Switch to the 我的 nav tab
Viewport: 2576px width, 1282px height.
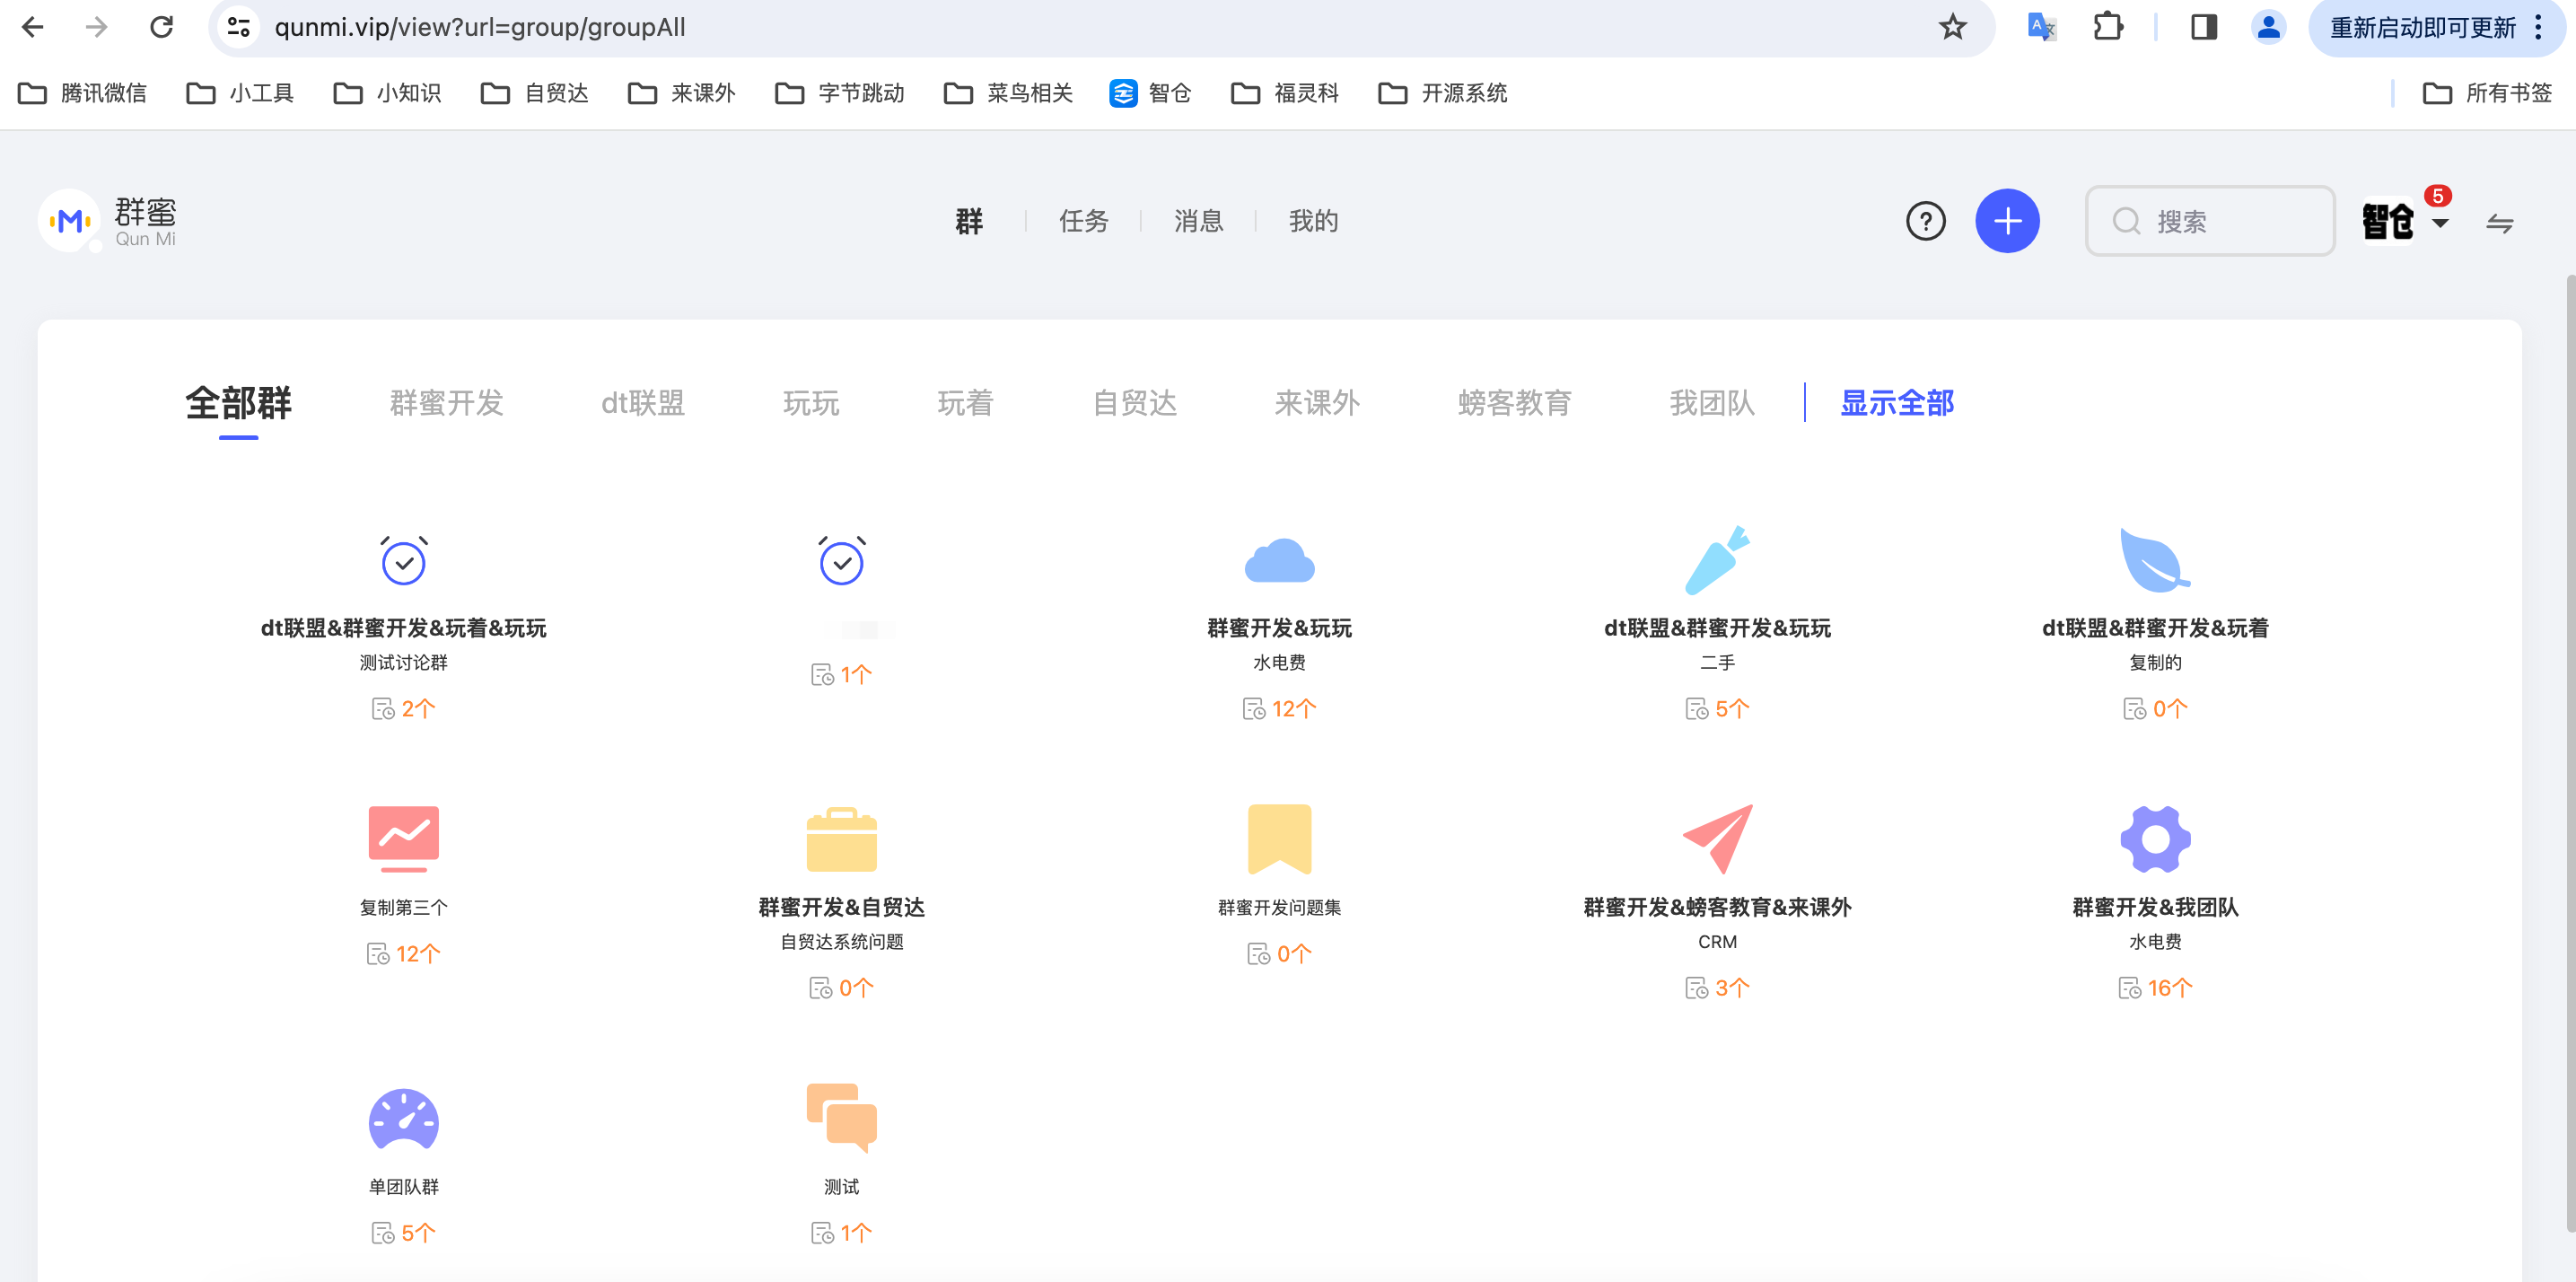[x=1313, y=221]
